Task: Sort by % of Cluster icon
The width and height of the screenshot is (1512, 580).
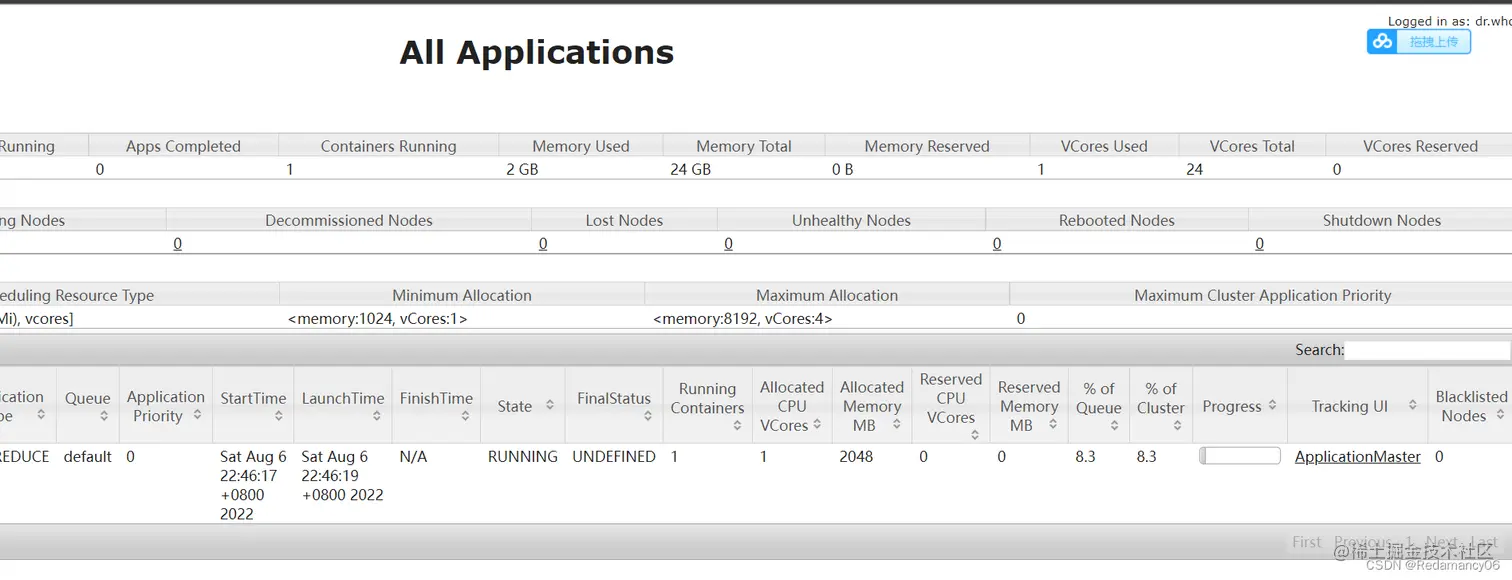Action: [1177, 426]
